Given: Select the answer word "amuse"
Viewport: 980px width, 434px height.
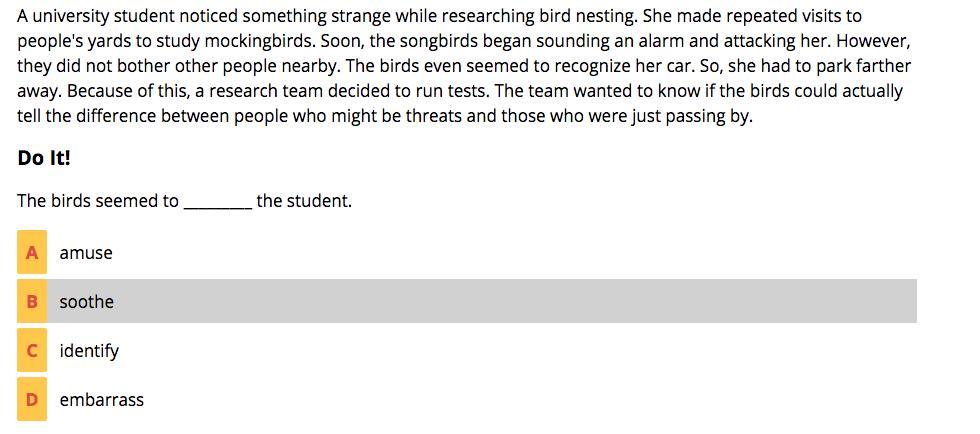Looking at the screenshot, I should click(x=86, y=253).
